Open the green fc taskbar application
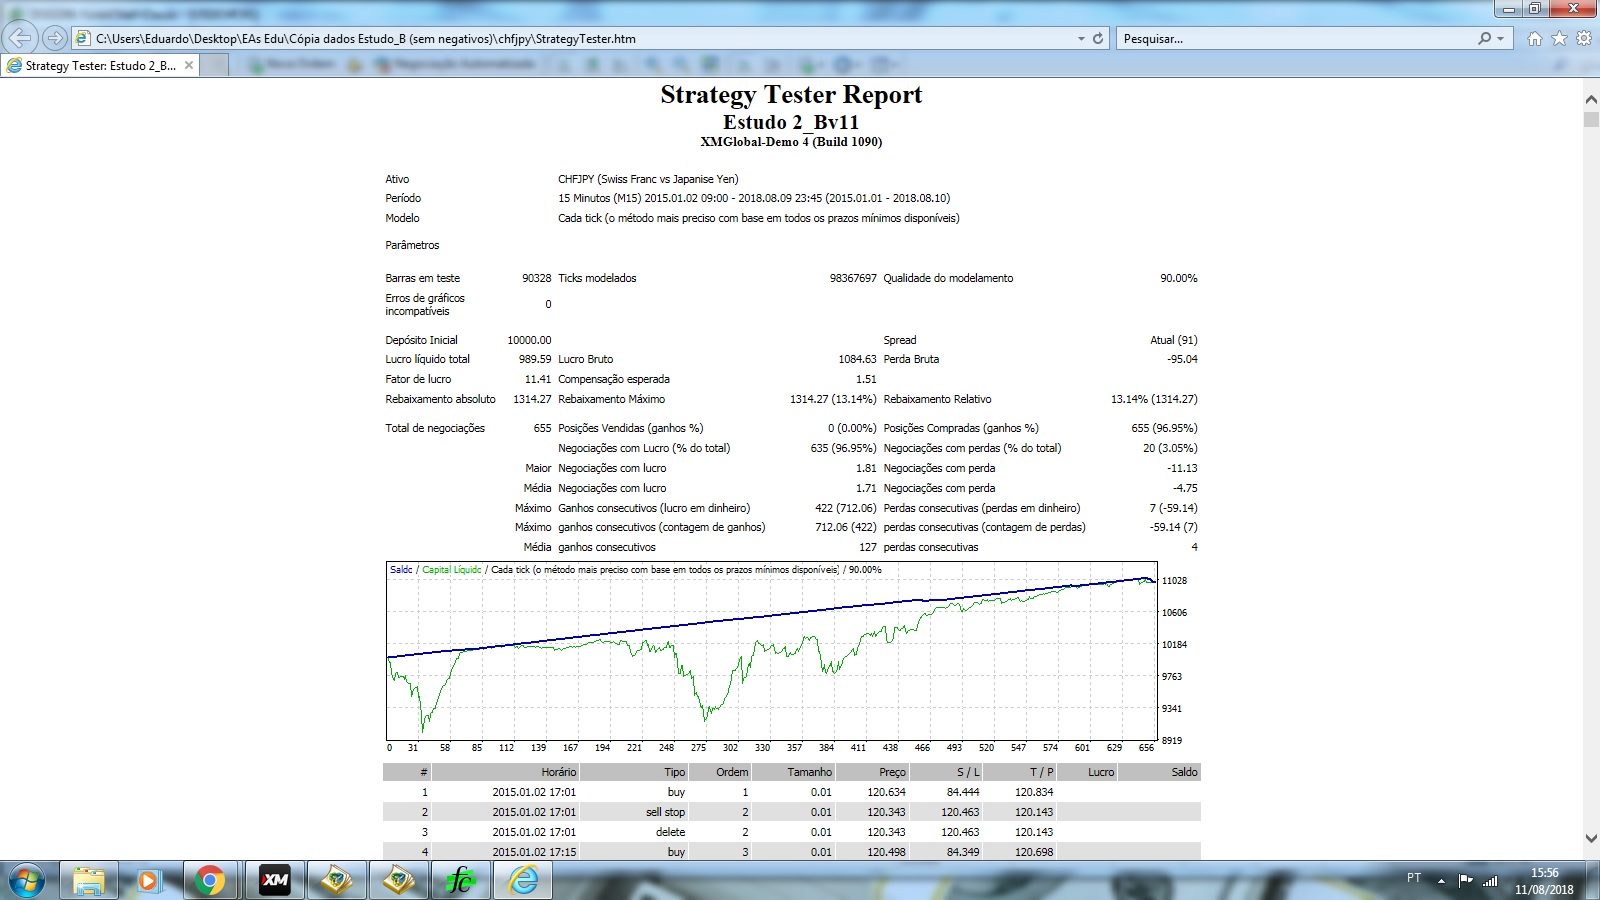Image resolution: width=1600 pixels, height=900 pixels. (459, 880)
